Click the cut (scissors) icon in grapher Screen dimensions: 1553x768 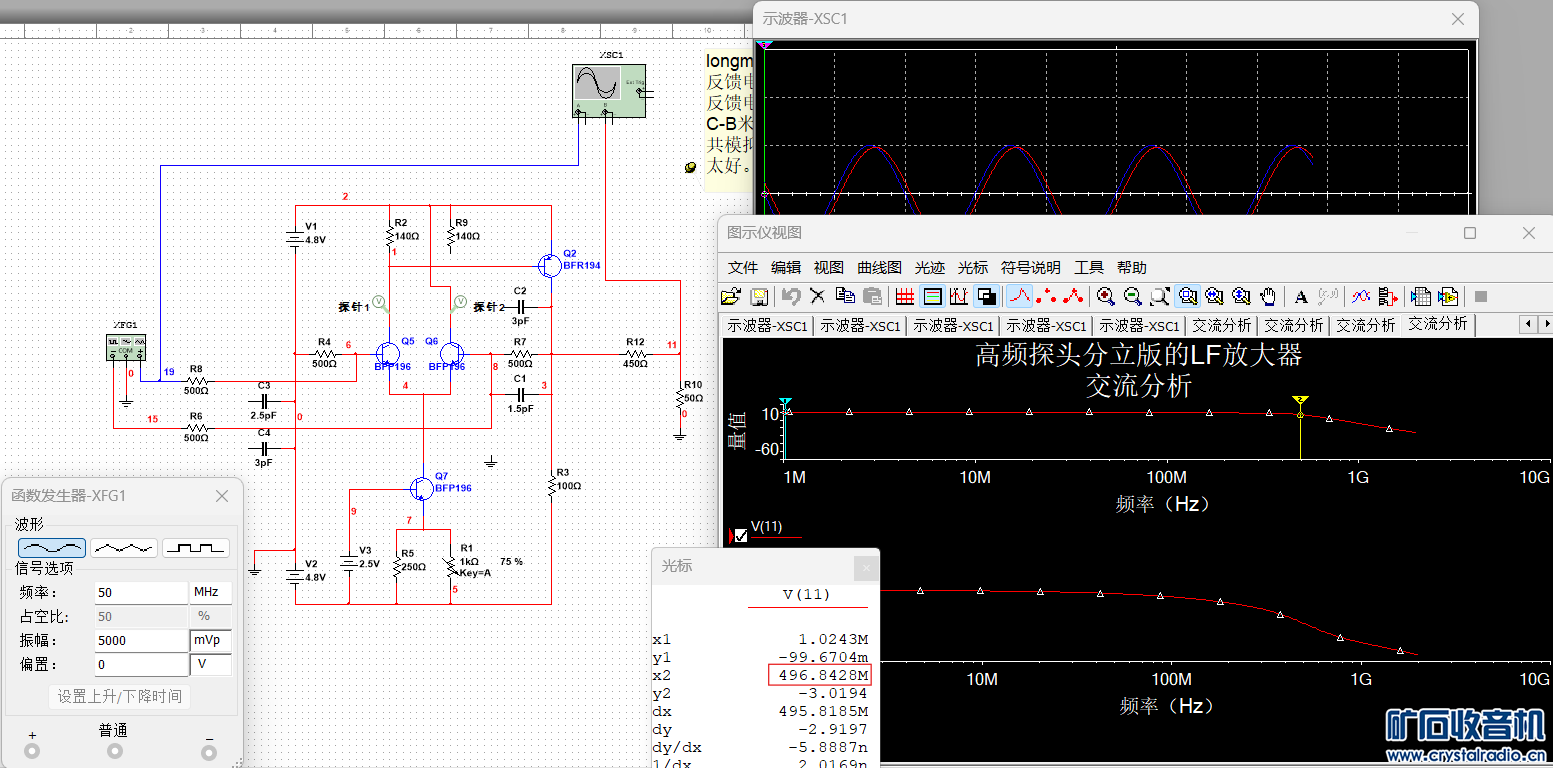tap(817, 296)
